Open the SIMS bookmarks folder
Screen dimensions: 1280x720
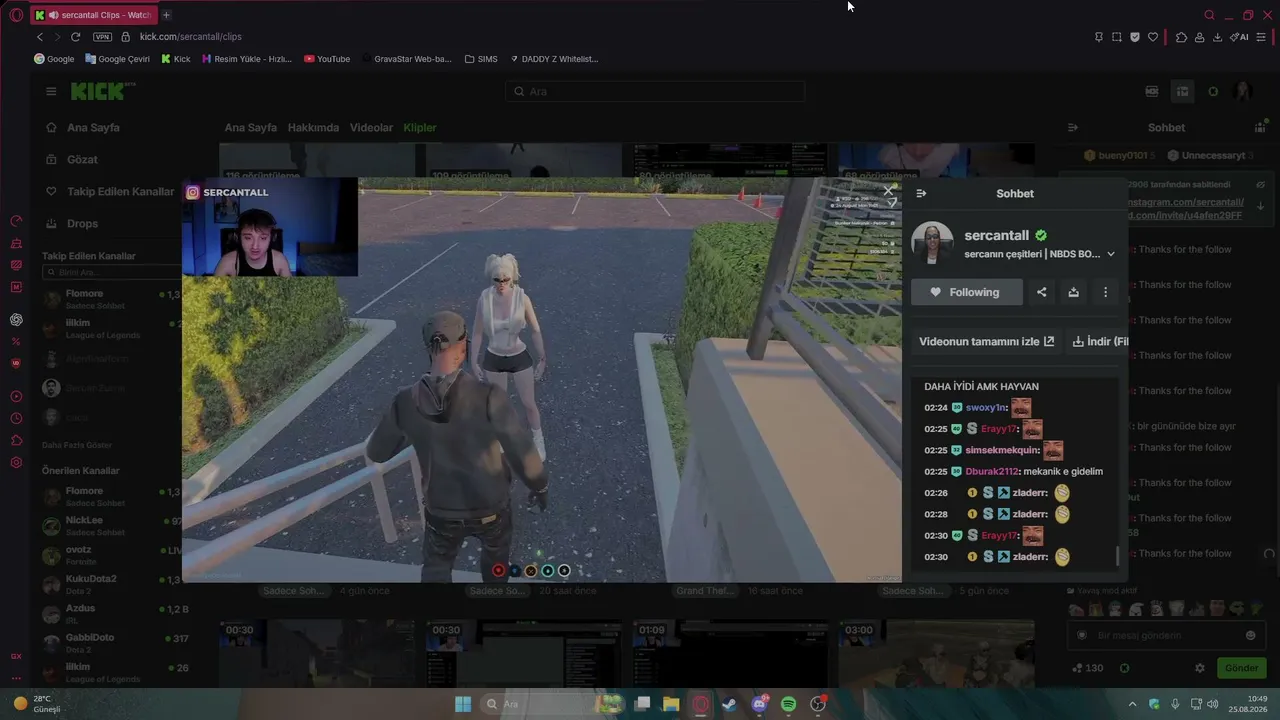(481, 59)
